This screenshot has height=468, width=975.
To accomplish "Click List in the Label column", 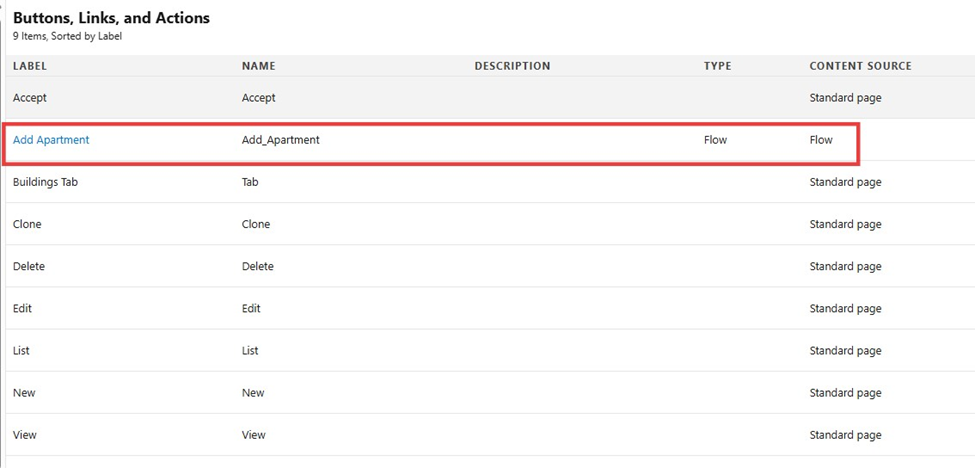I will tap(22, 350).
